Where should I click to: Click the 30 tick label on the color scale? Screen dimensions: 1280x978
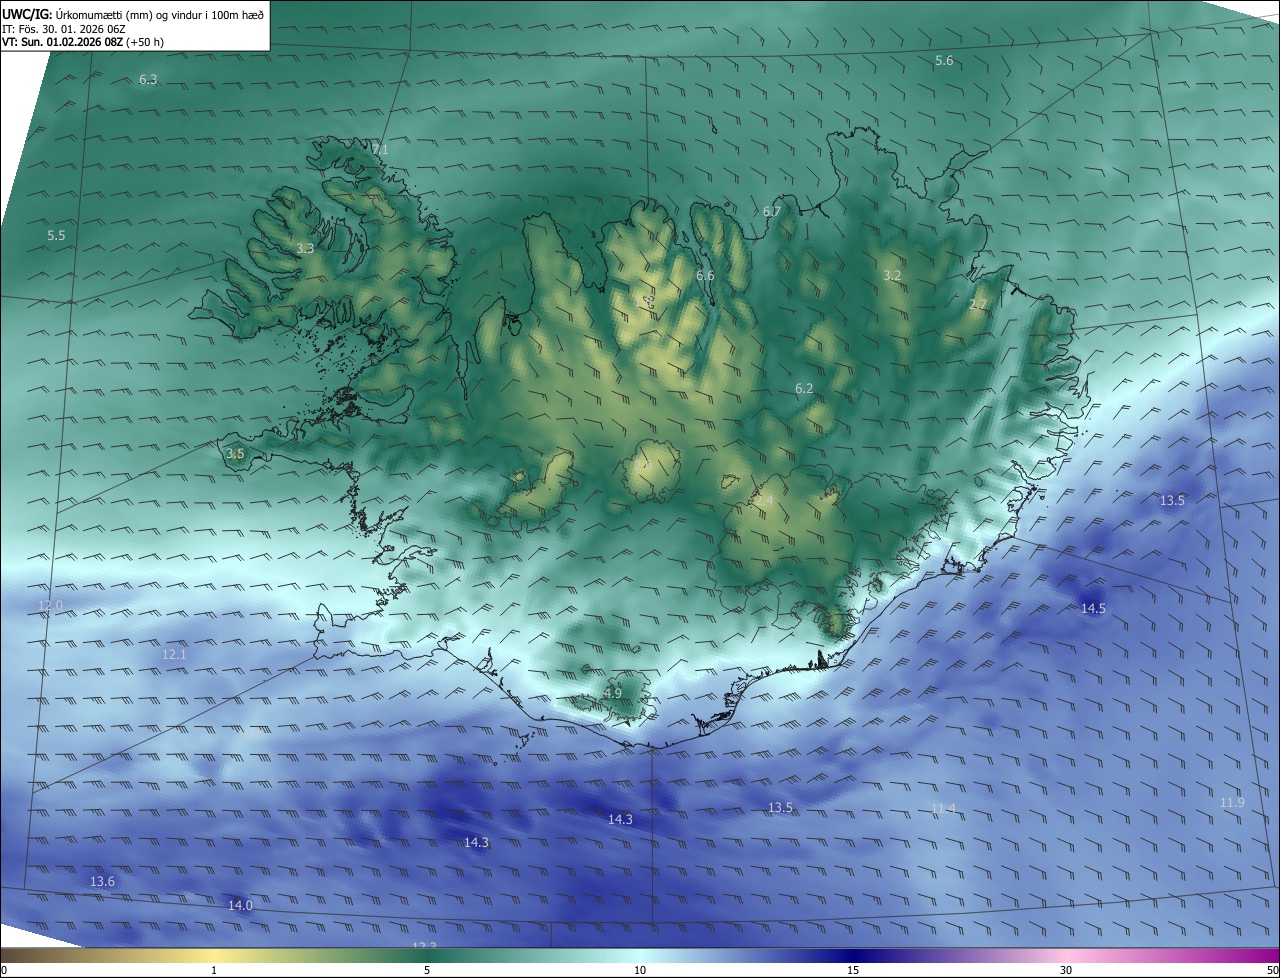click(x=1066, y=970)
